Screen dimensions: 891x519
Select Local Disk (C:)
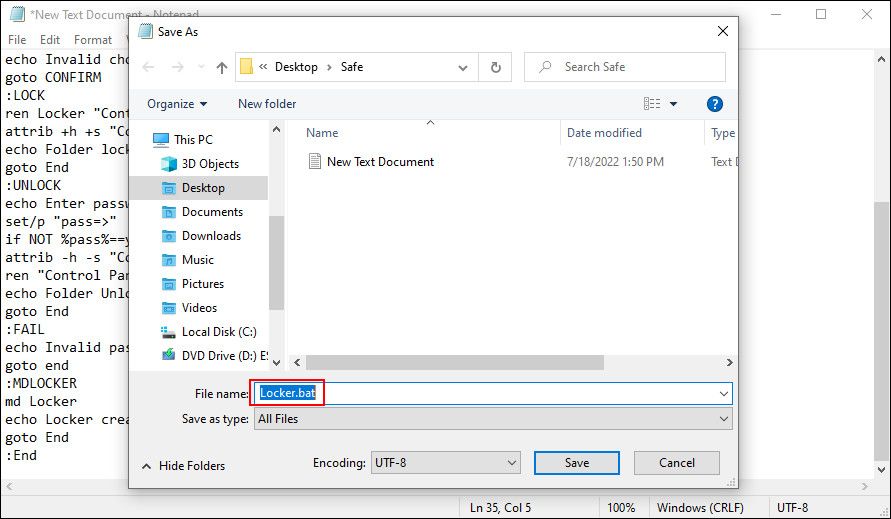pyautogui.click(x=219, y=331)
